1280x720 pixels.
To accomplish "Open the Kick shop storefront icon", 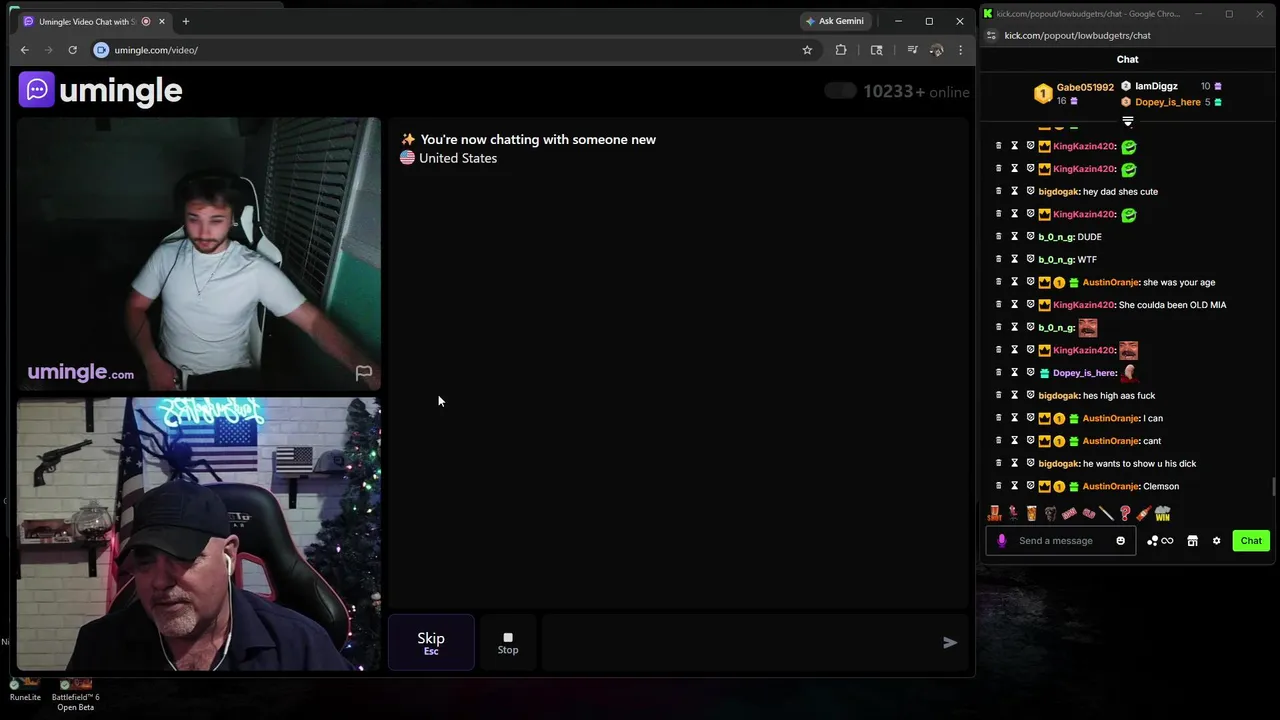I will click(x=1192, y=541).
